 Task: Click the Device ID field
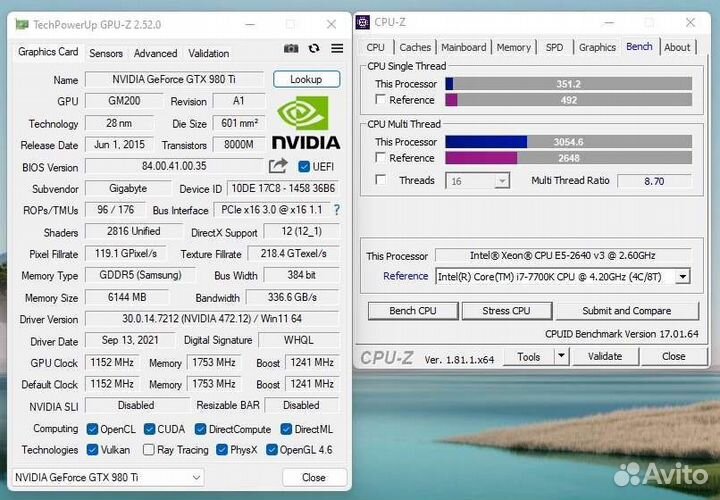pyautogui.click(x=283, y=188)
